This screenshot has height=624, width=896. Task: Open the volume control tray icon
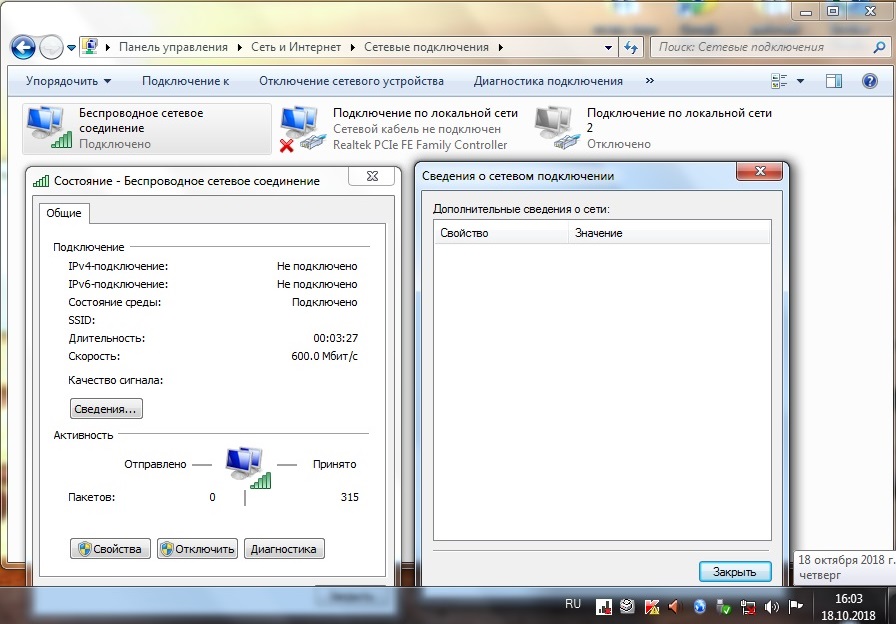point(771,607)
